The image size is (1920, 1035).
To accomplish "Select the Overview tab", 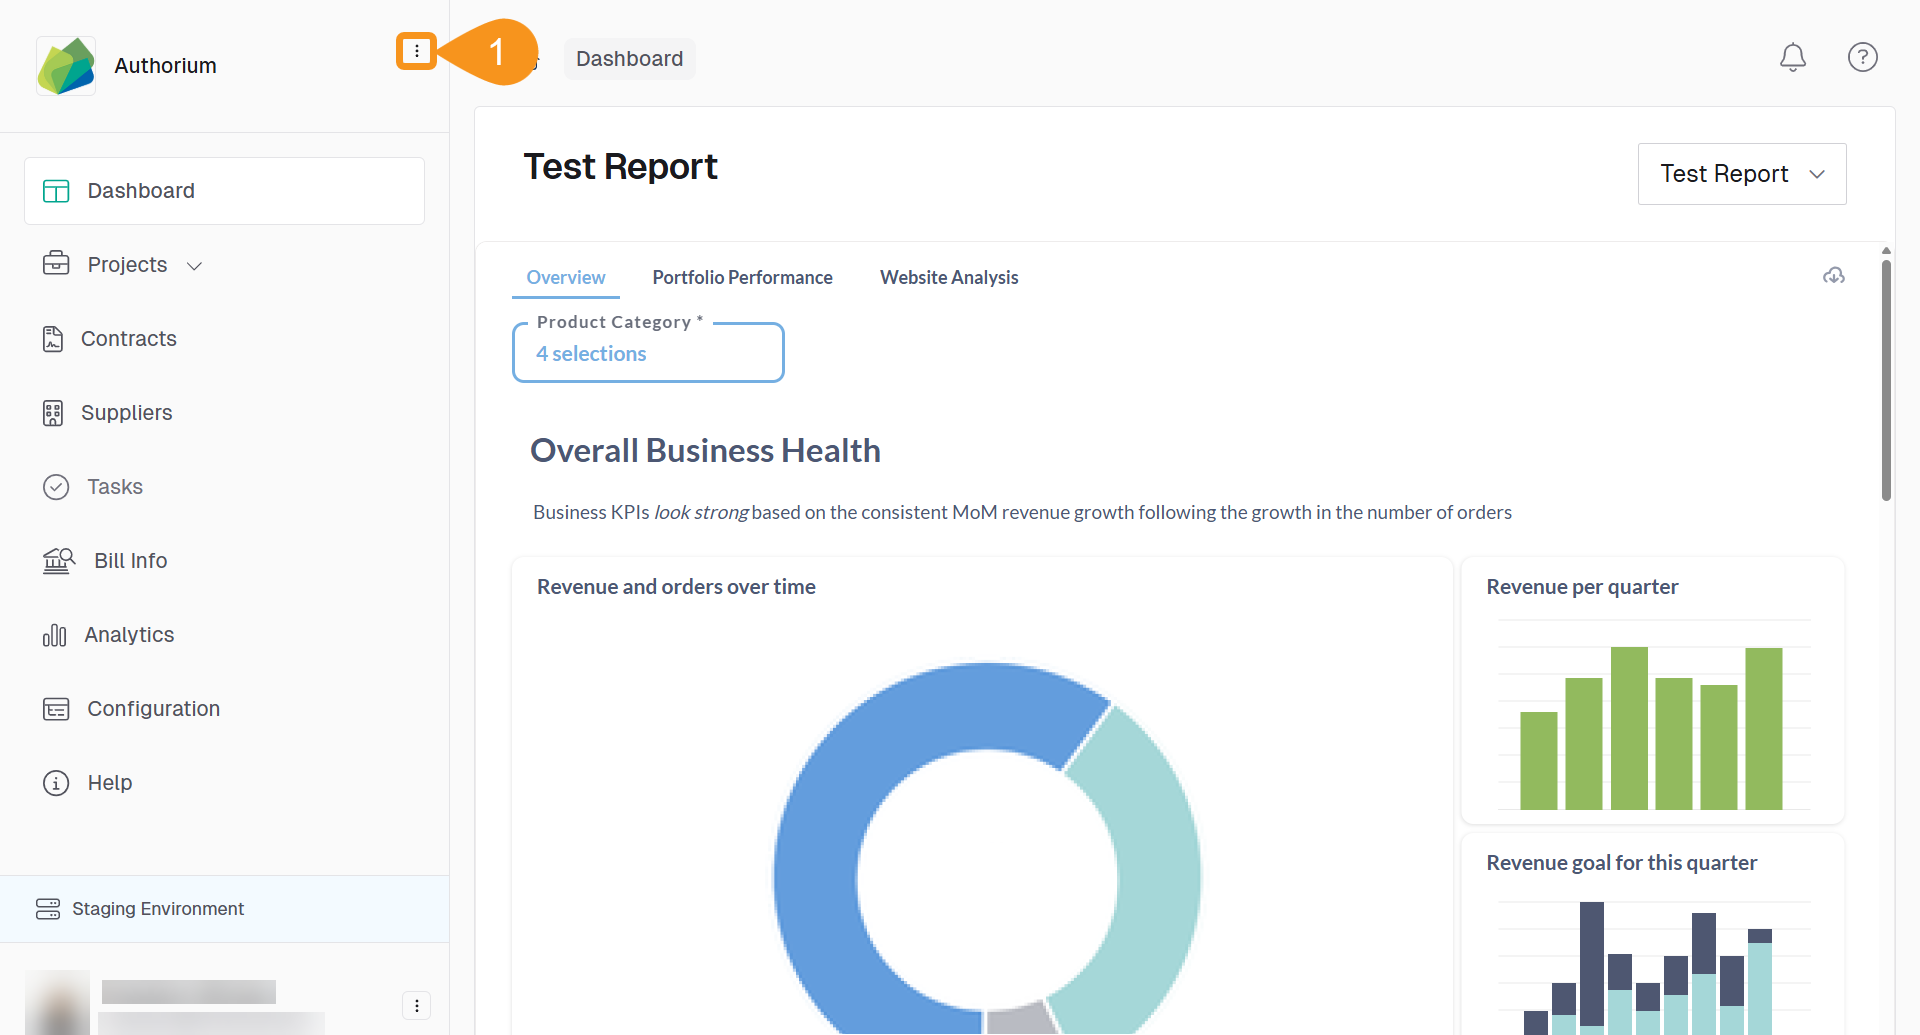I will 565,278.
